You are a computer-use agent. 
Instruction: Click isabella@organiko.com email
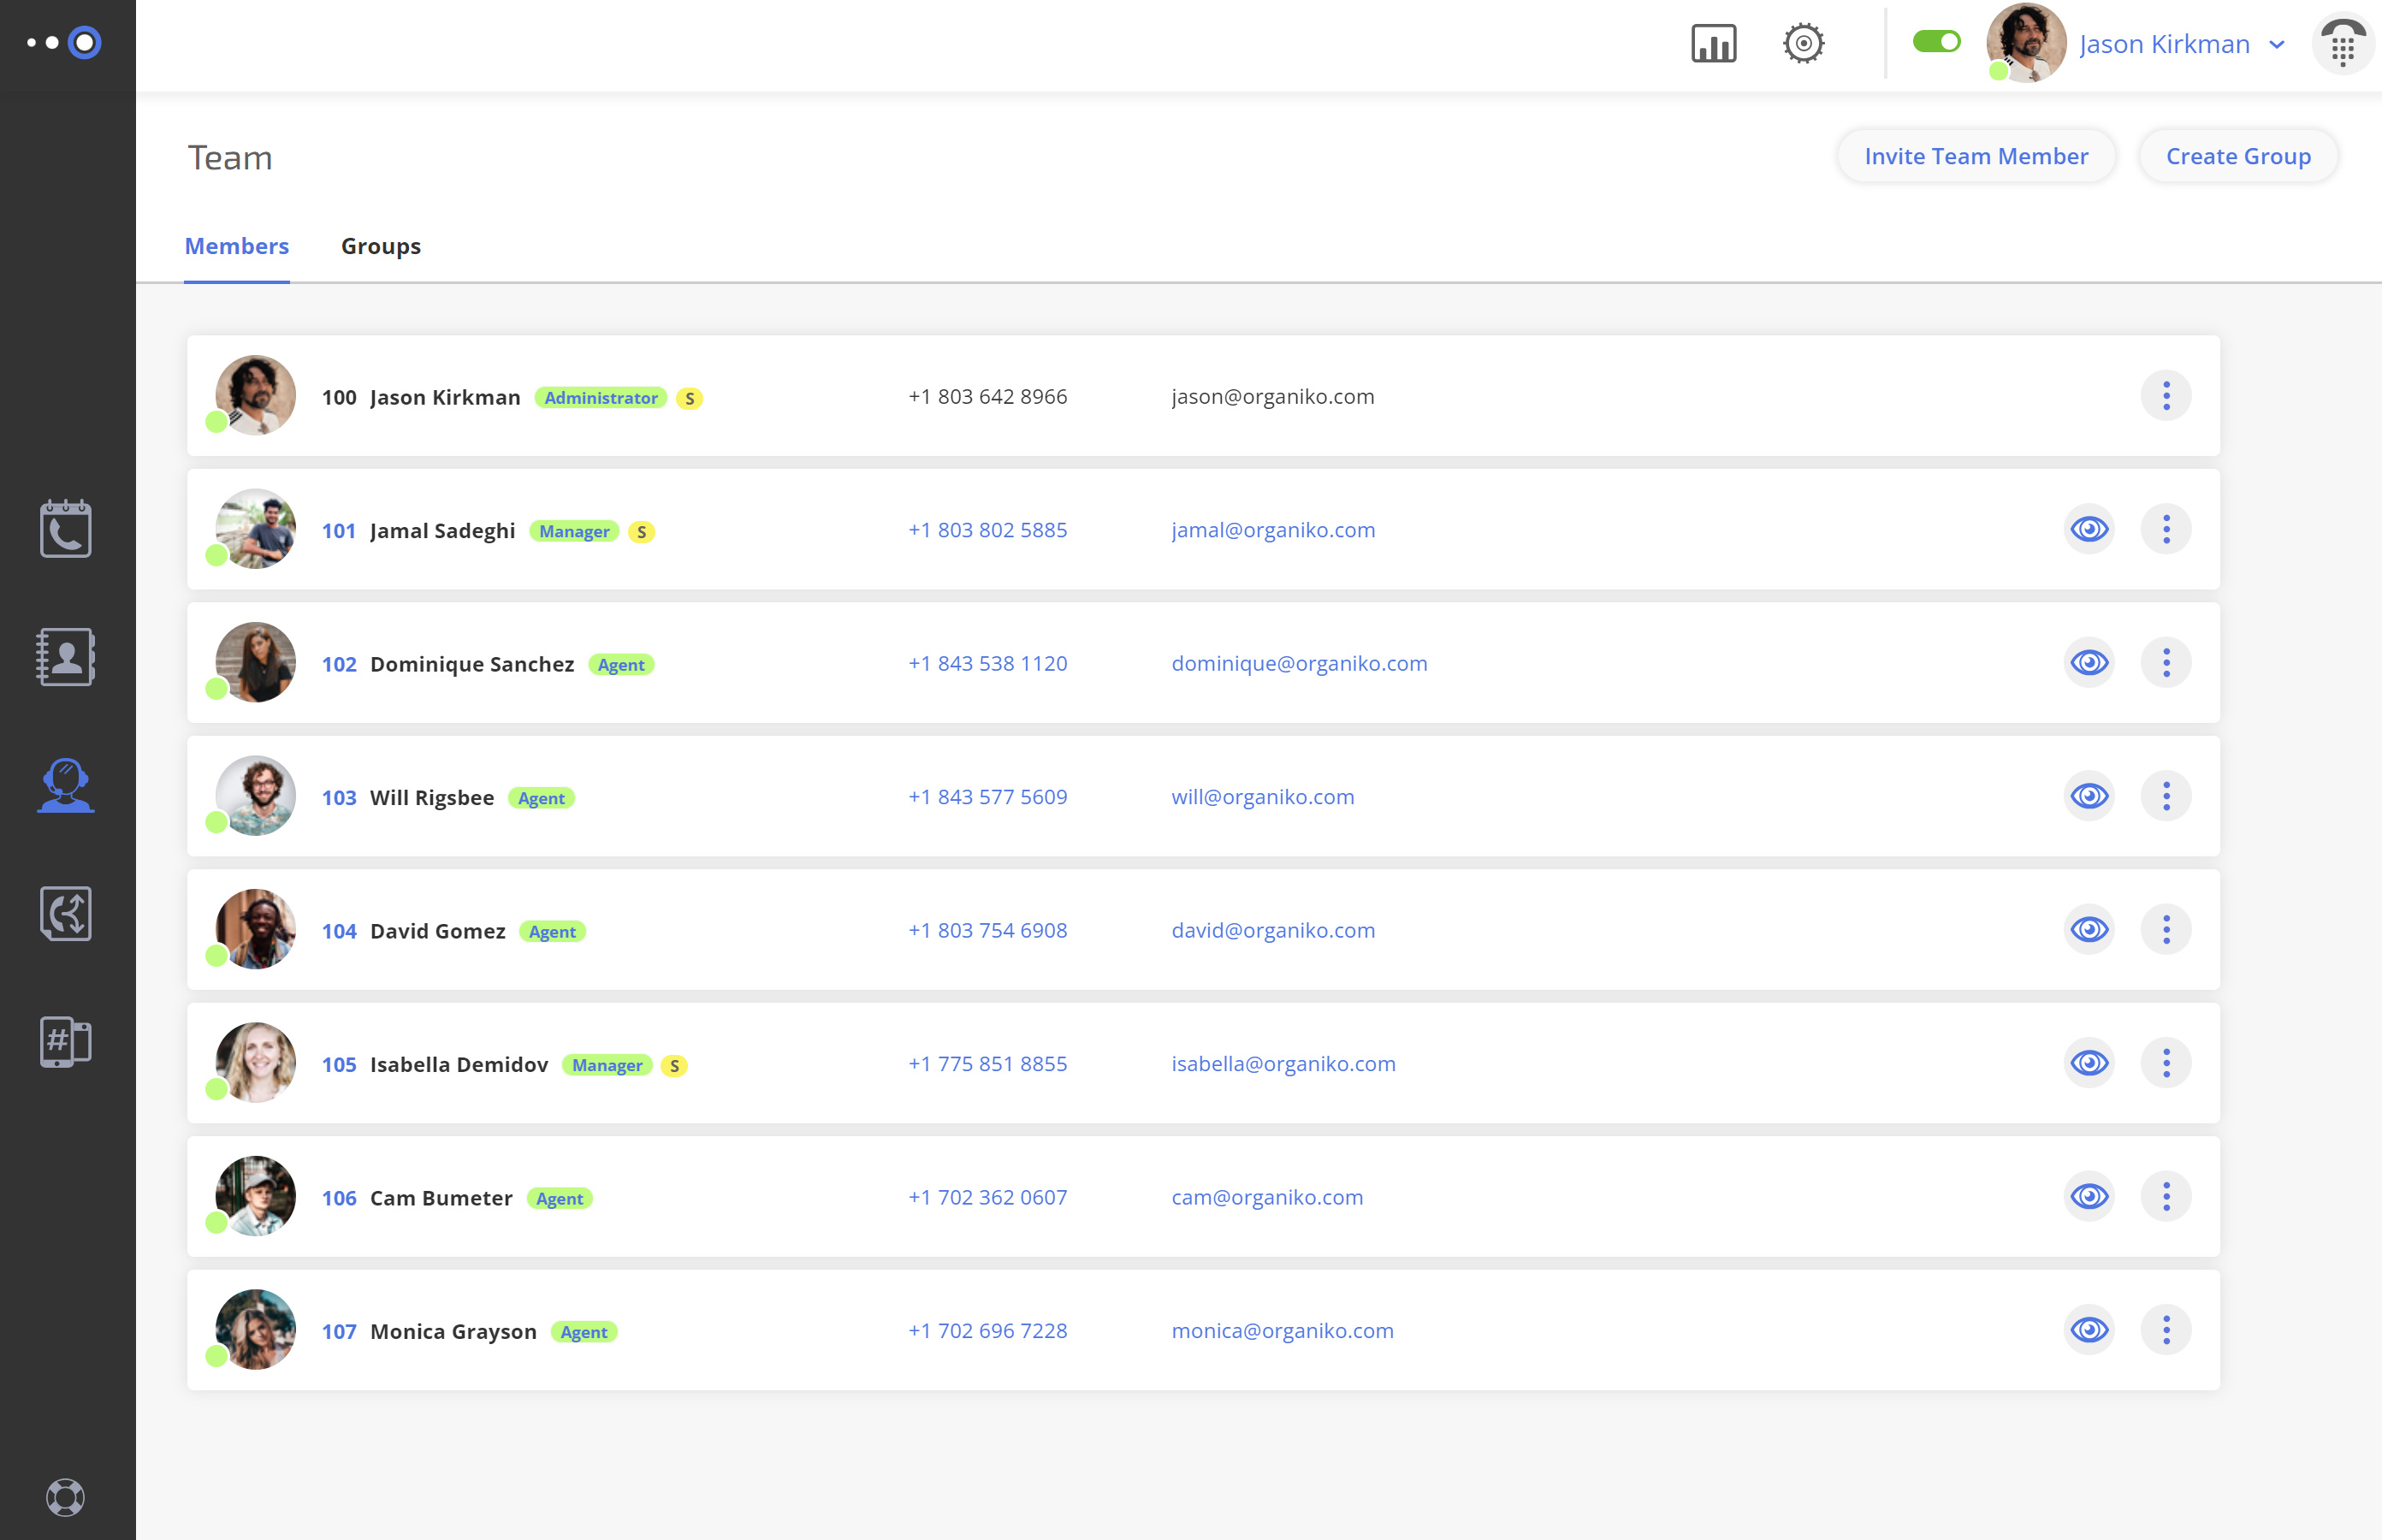pos(1283,1064)
